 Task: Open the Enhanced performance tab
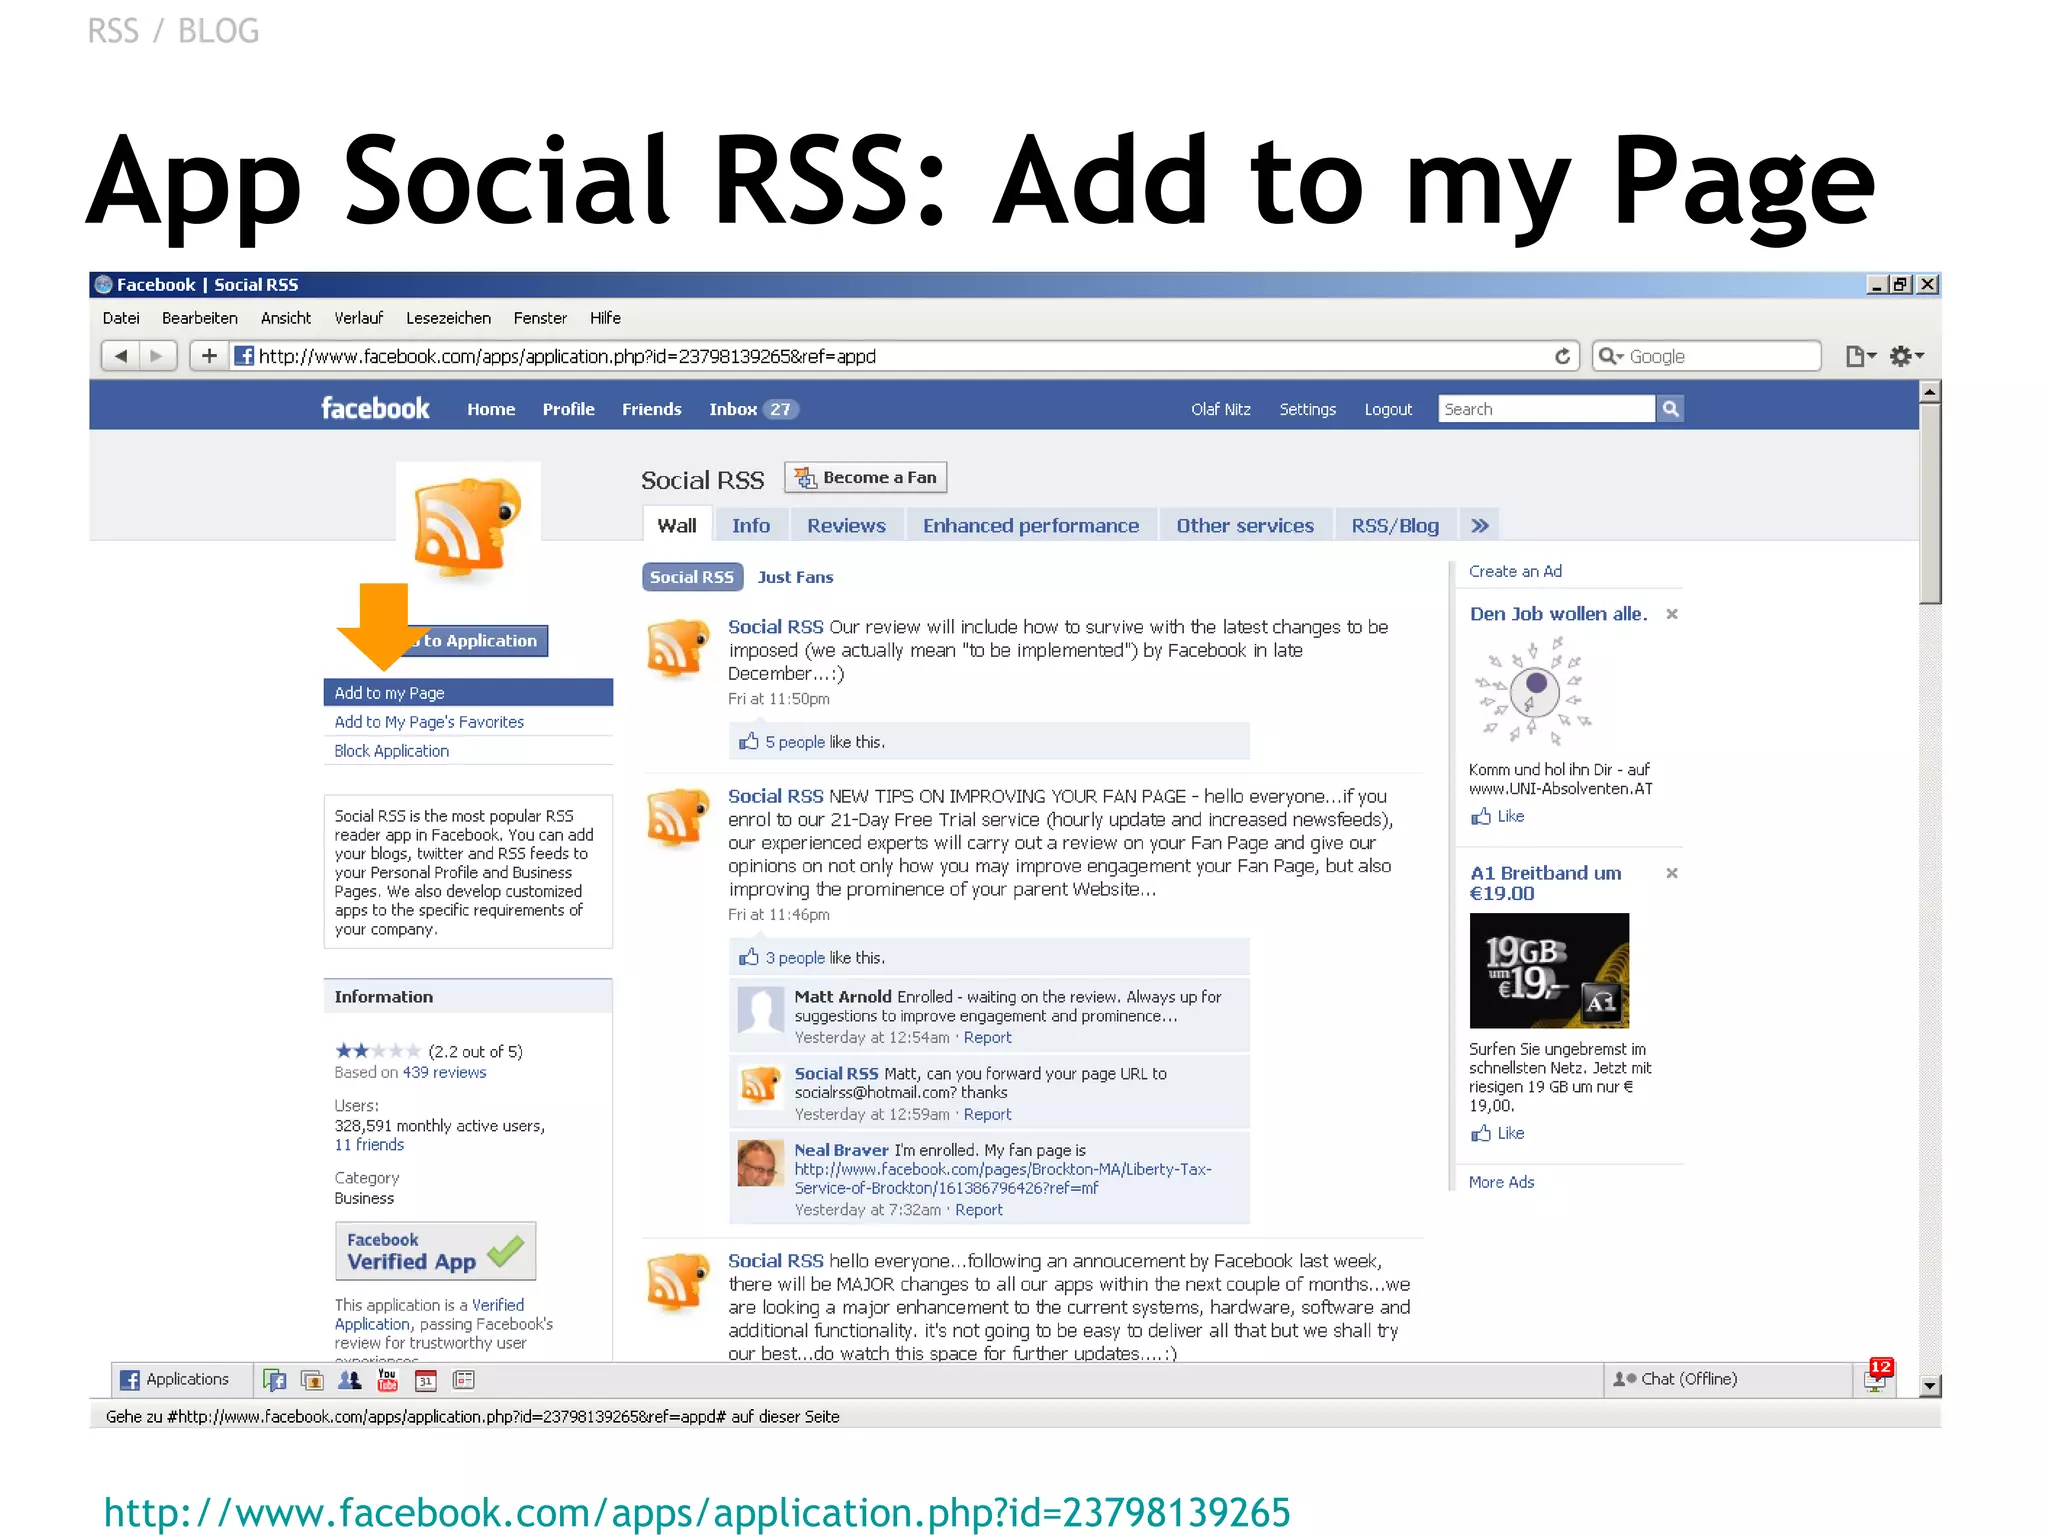(1031, 526)
